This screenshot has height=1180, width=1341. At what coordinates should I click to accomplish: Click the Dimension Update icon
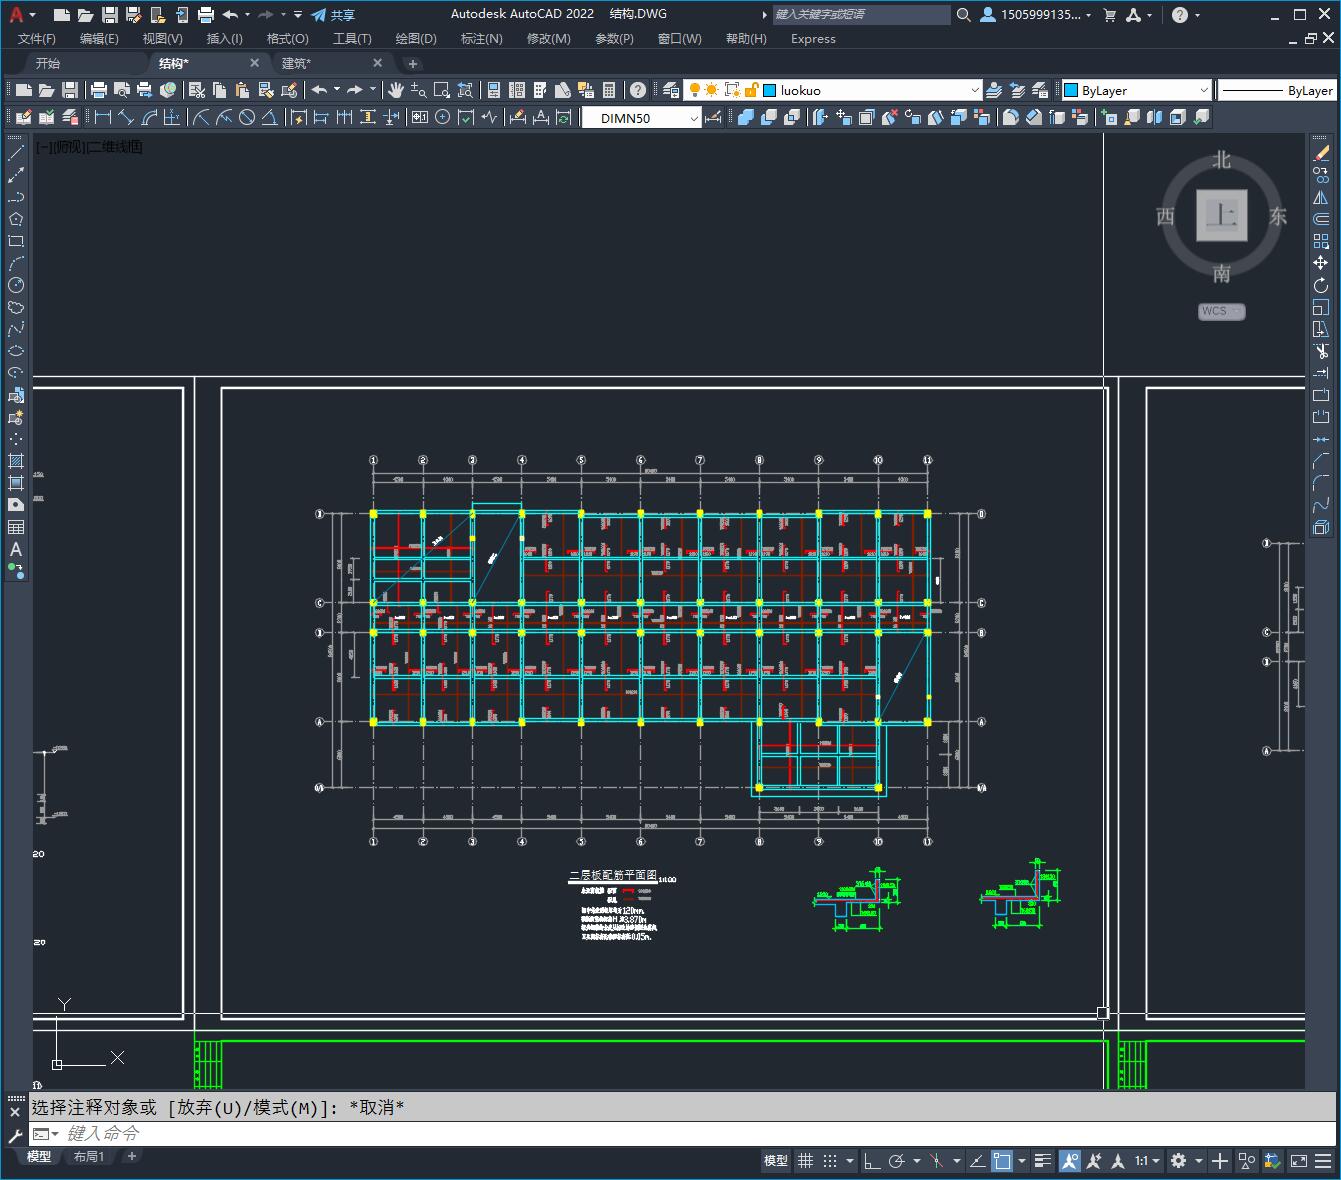(563, 117)
